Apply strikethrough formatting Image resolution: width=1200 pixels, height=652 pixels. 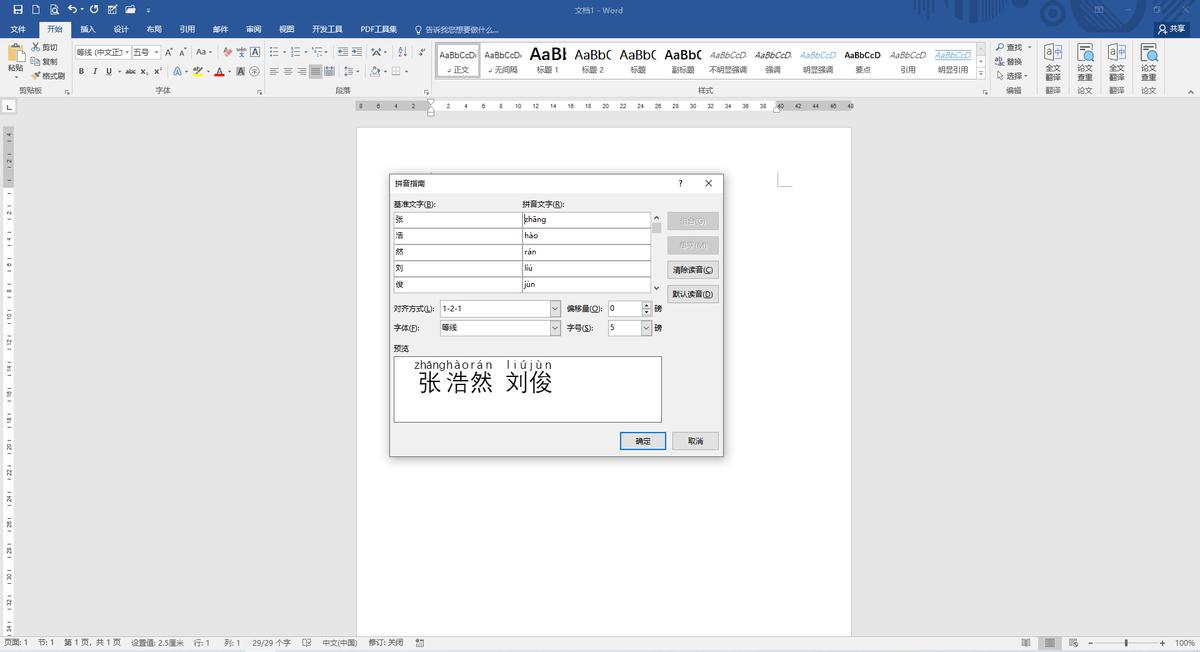(x=131, y=71)
